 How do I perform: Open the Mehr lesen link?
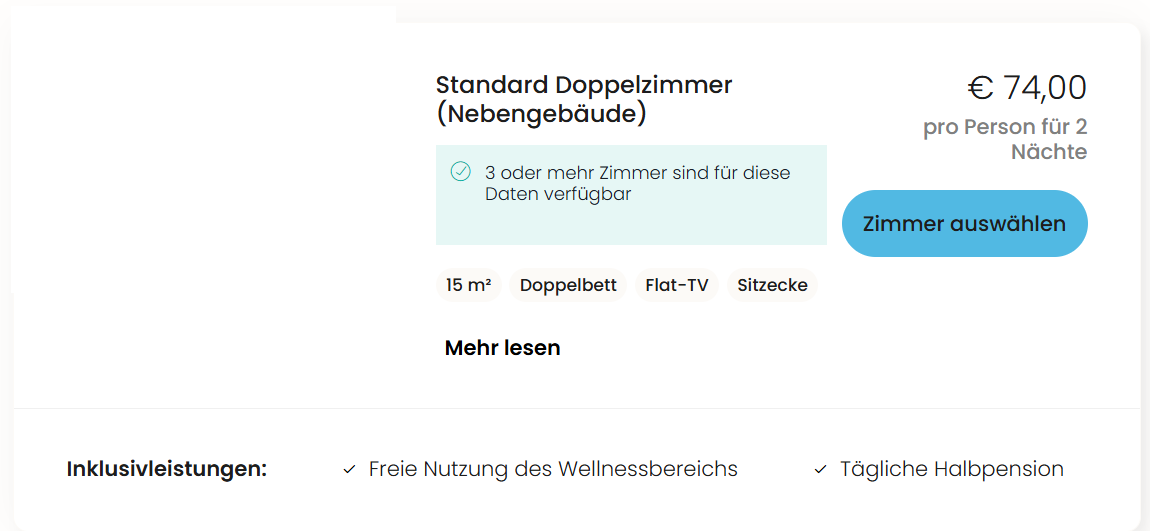[x=502, y=348]
